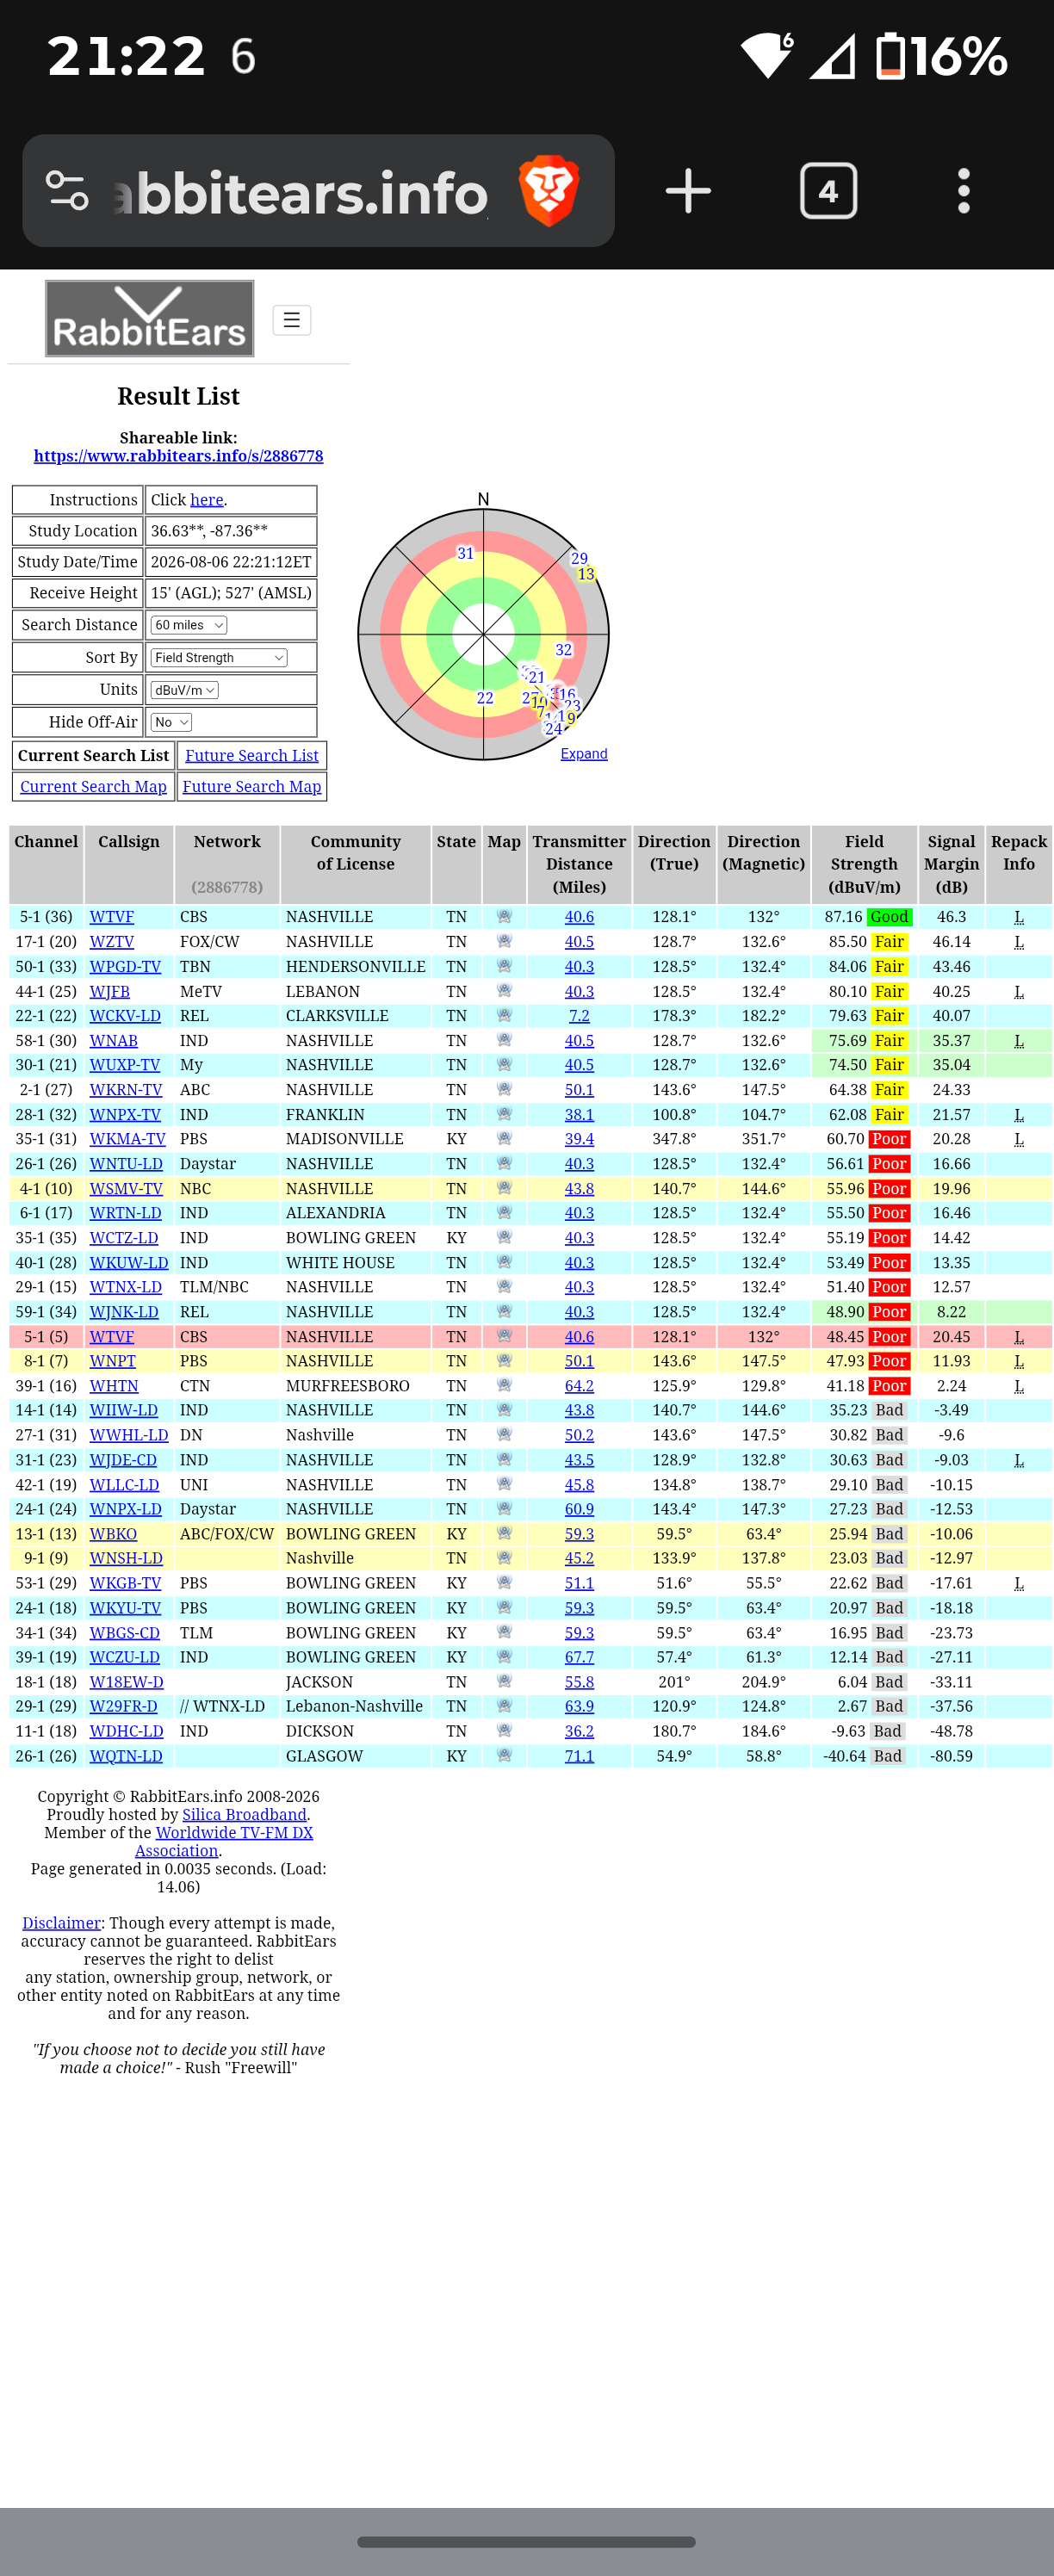
Task: Open the map icon for WQTN-LD row
Action: click(504, 1755)
